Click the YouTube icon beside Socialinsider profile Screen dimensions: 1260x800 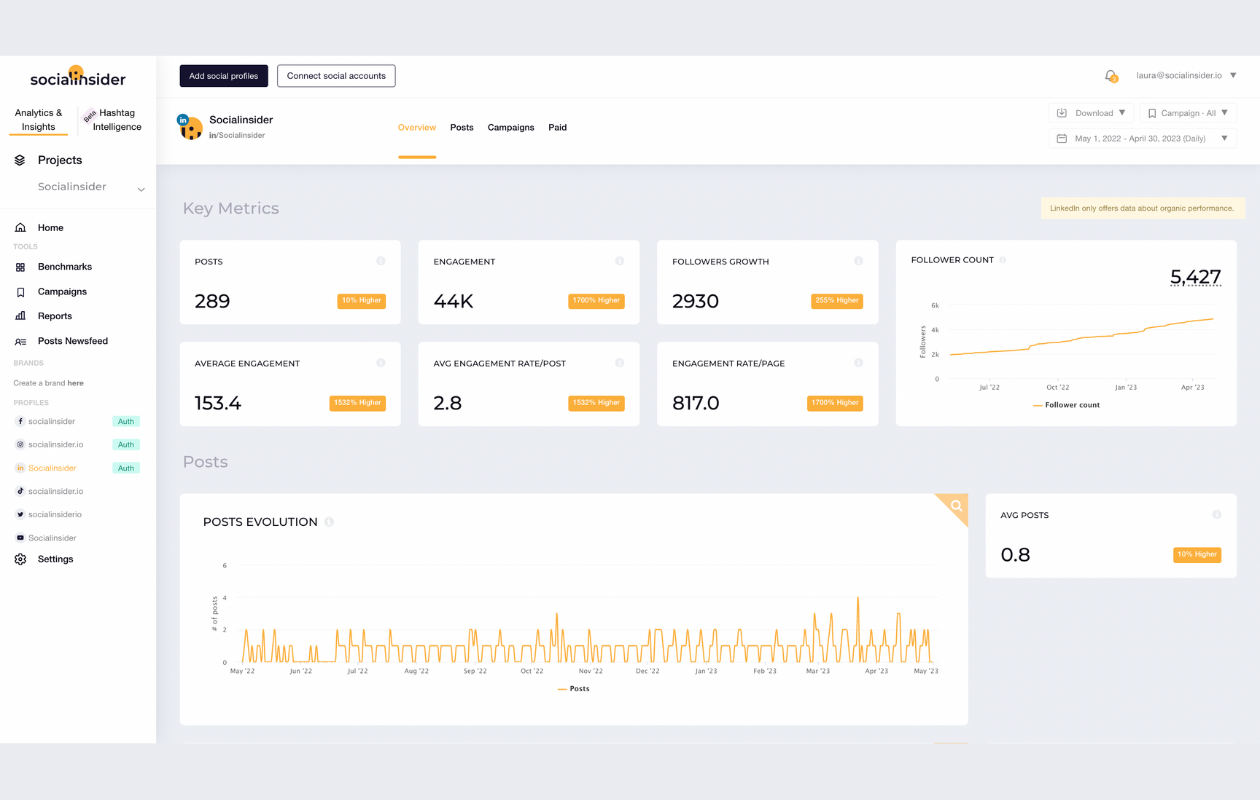[x=20, y=538]
